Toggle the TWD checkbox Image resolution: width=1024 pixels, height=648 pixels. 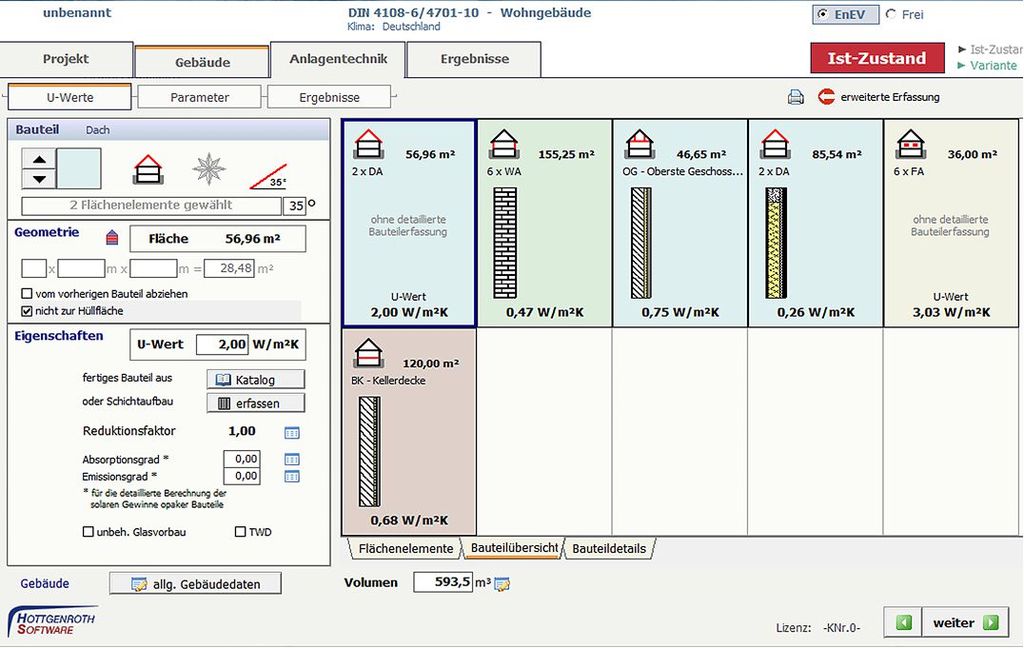[240, 532]
